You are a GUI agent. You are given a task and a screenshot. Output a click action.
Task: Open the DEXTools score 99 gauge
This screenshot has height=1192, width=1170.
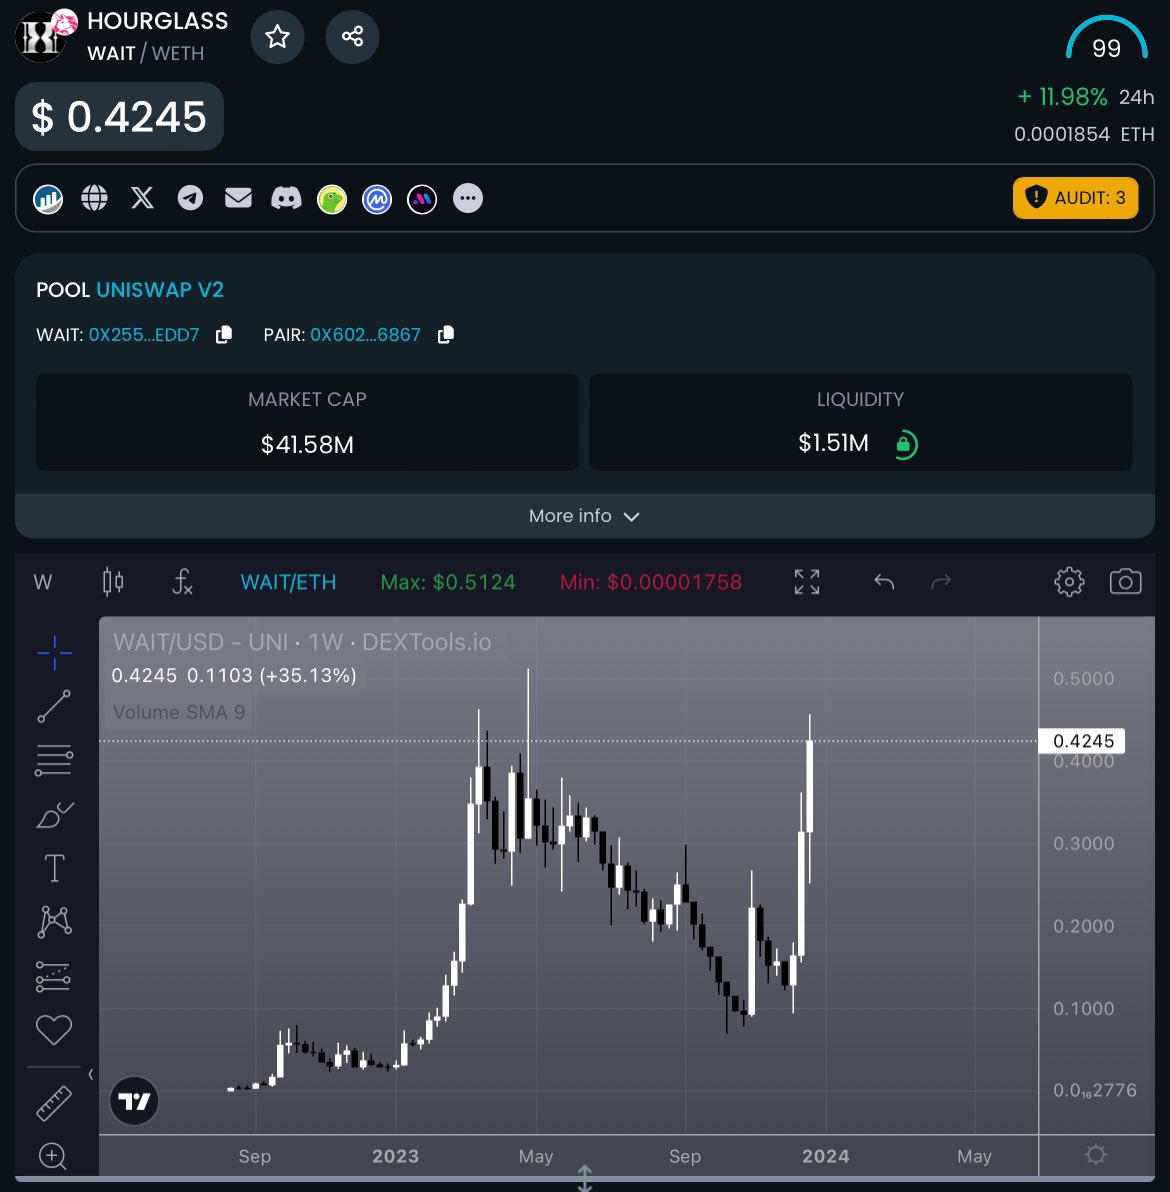[x=1106, y=40]
